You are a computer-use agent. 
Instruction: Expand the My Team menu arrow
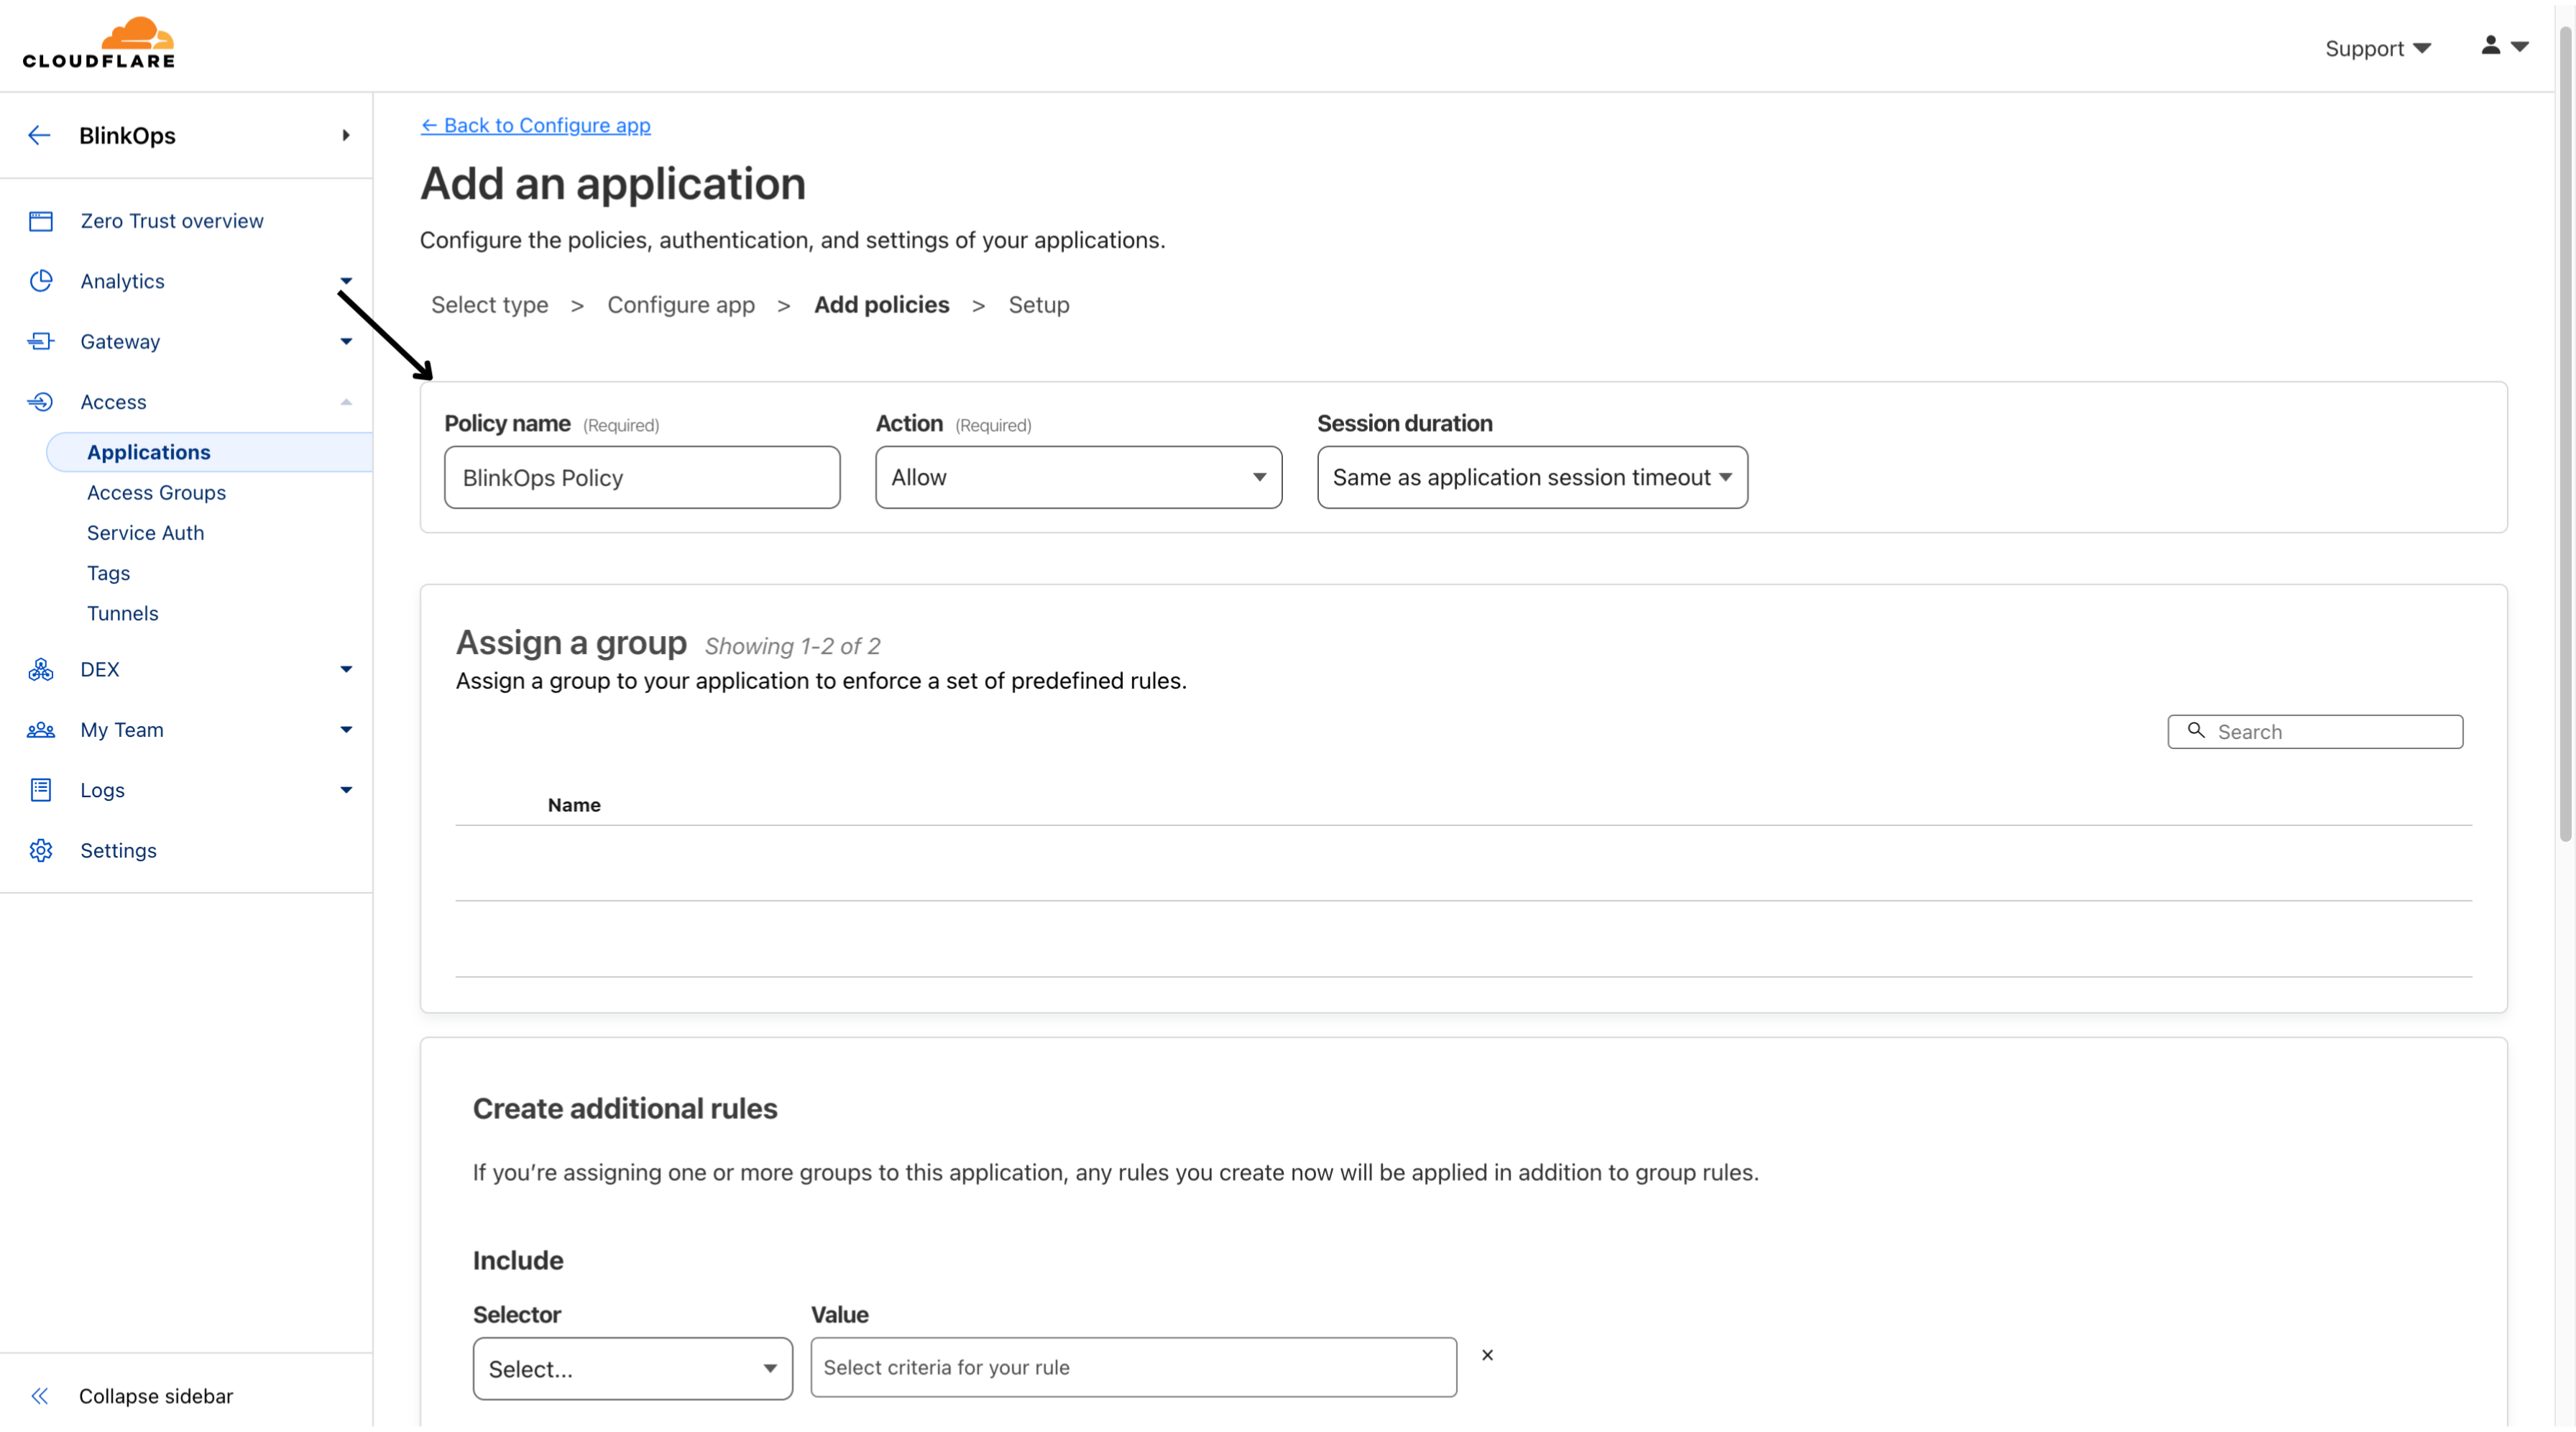346,730
